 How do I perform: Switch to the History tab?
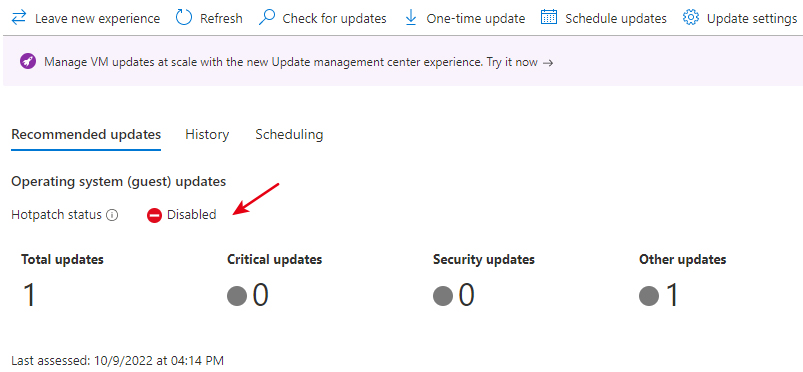[x=207, y=134]
